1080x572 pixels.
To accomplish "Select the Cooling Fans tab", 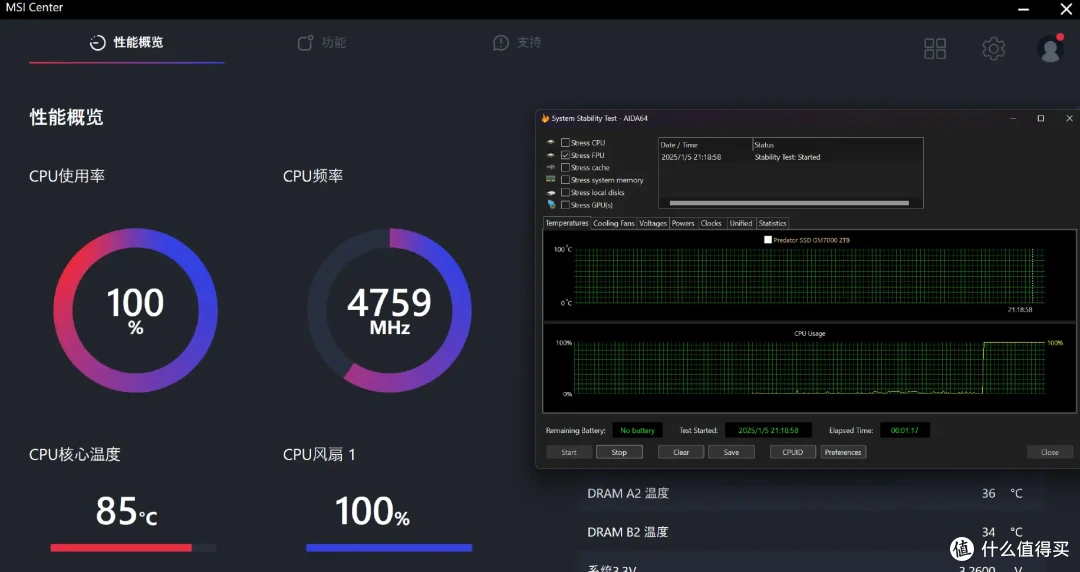I will 614,223.
